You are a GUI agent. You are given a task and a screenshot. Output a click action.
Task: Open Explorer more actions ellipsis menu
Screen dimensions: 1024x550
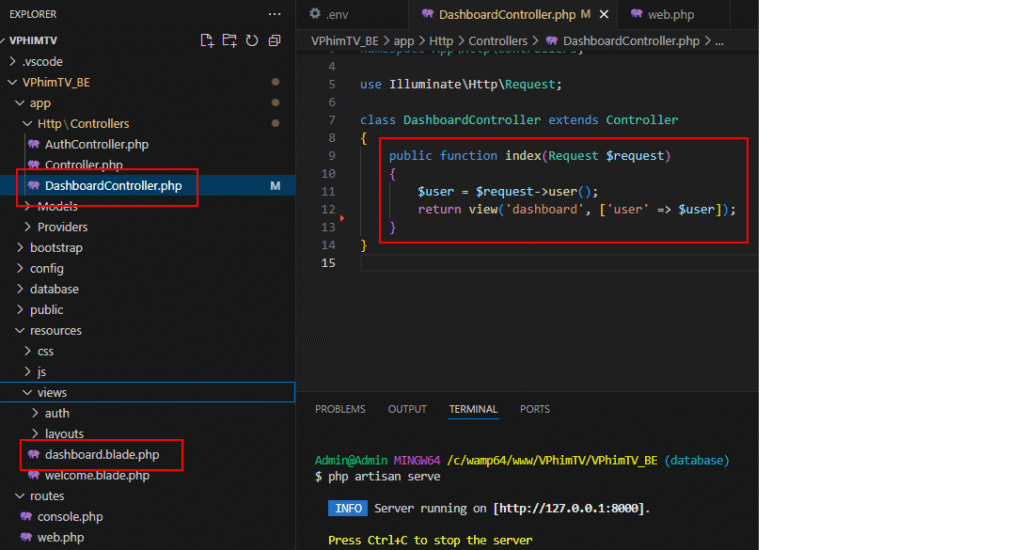[x=274, y=14]
